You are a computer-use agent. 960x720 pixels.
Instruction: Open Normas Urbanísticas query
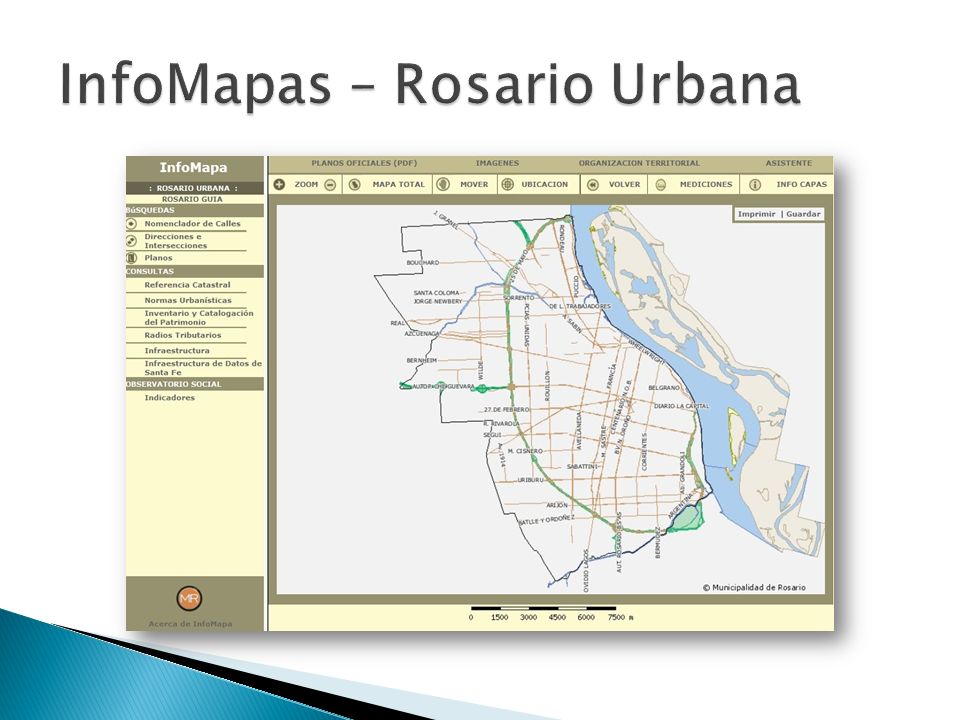pyautogui.click(x=188, y=301)
